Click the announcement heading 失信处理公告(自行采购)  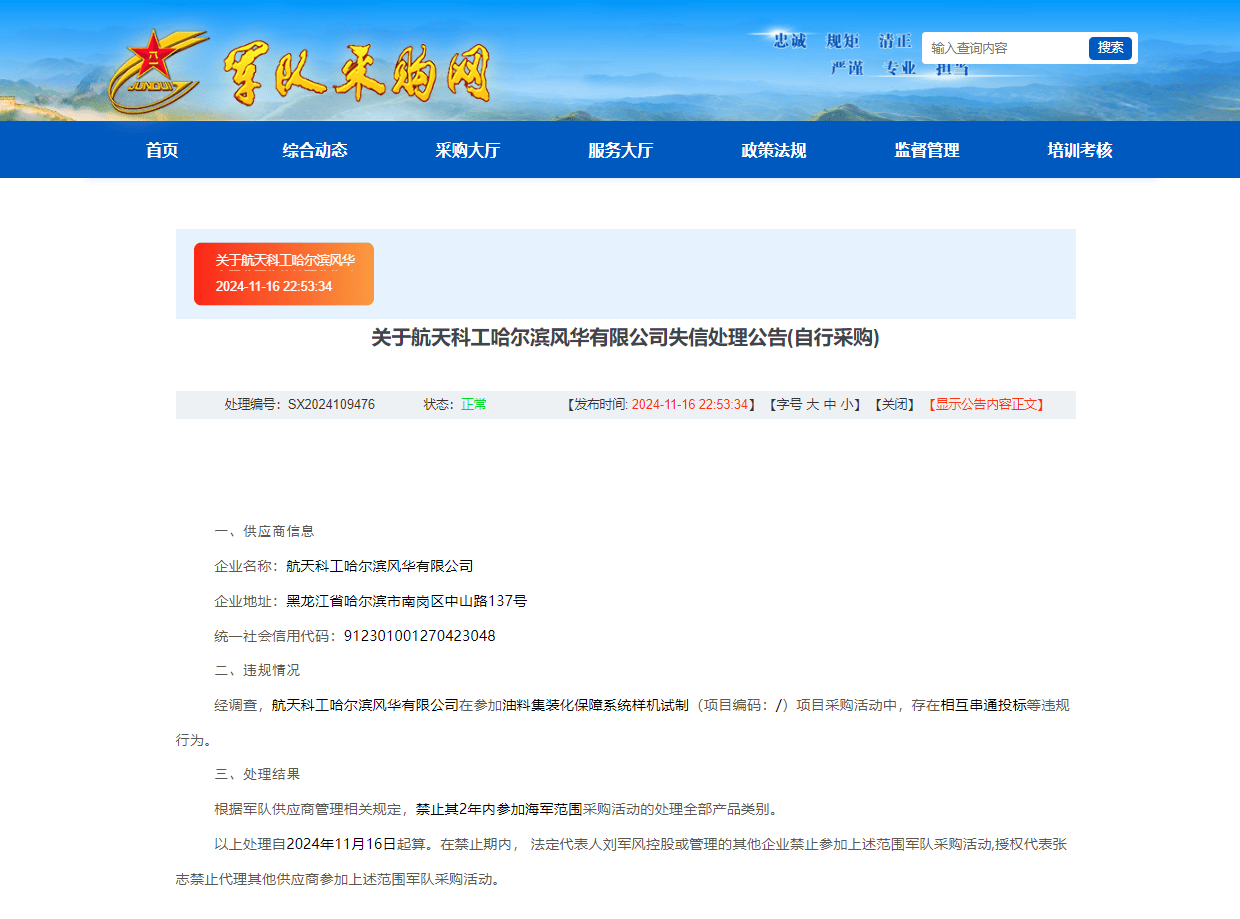pos(625,338)
